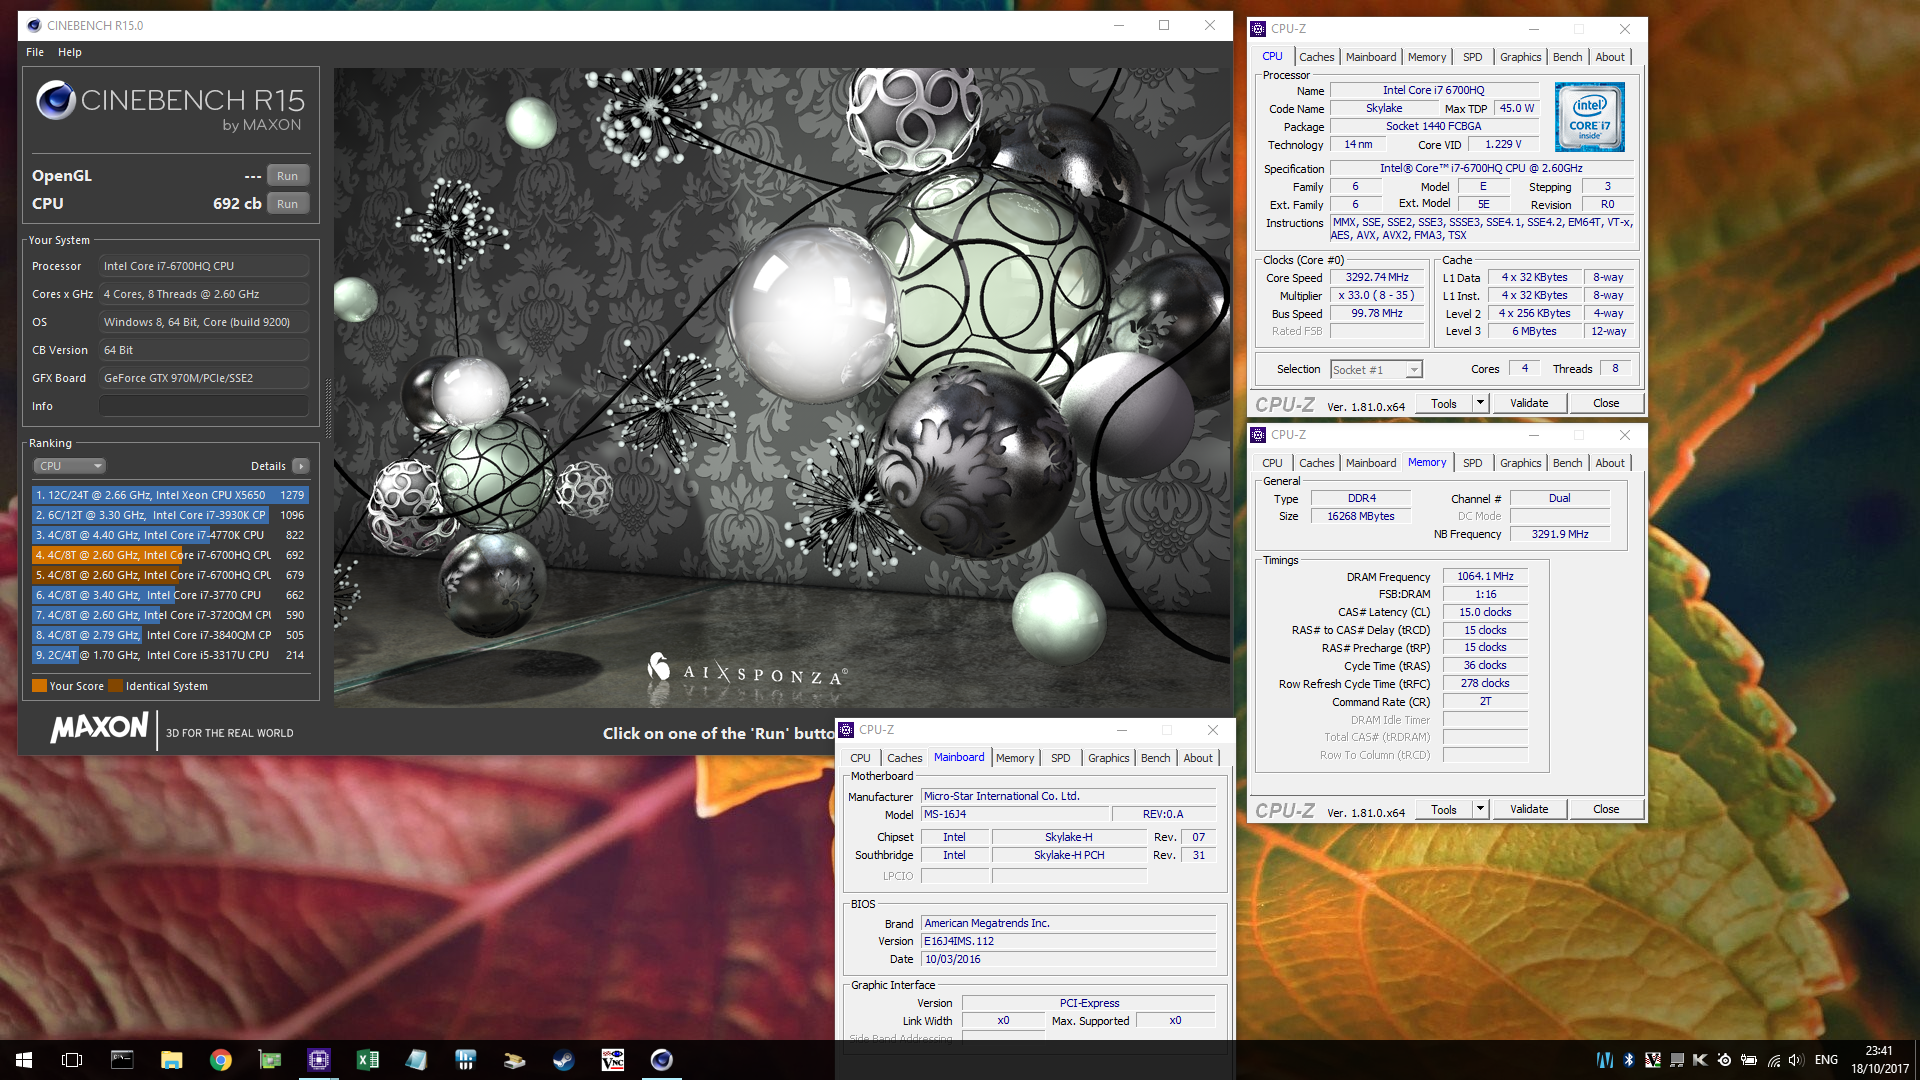Image resolution: width=1920 pixels, height=1080 pixels.
Task: Open the clock showing 23:41
Action: click(1879, 1060)
